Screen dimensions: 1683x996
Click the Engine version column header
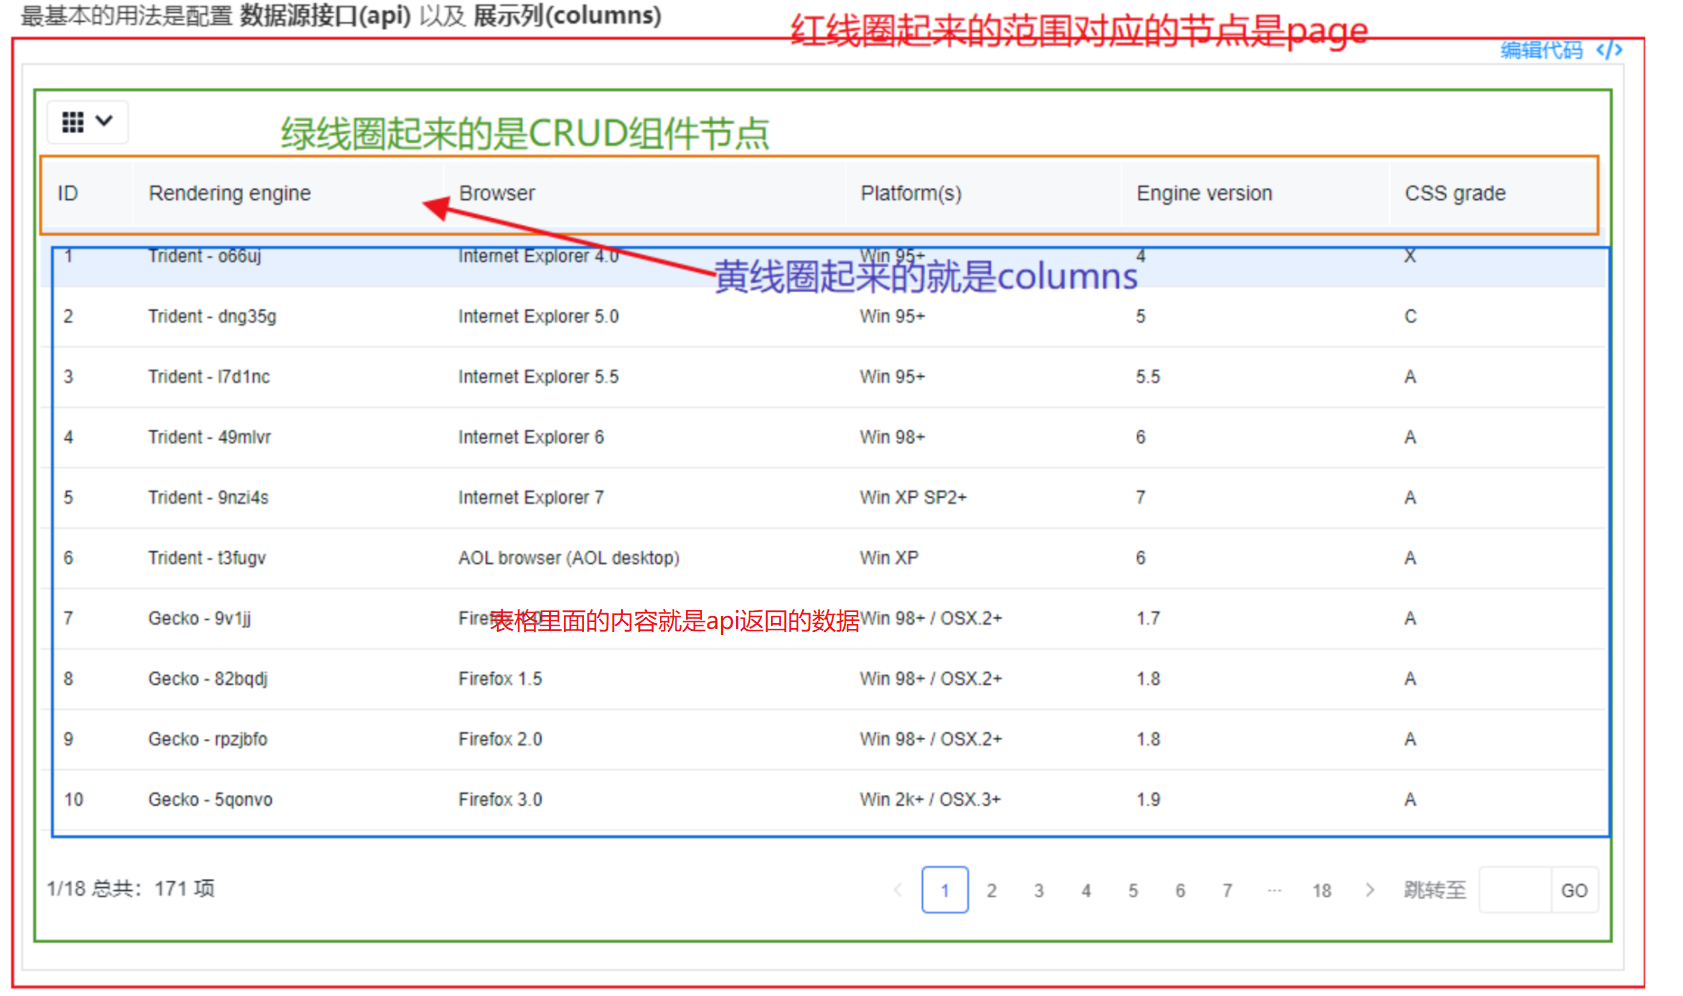pyautogui.click(x=1204, y=193)
